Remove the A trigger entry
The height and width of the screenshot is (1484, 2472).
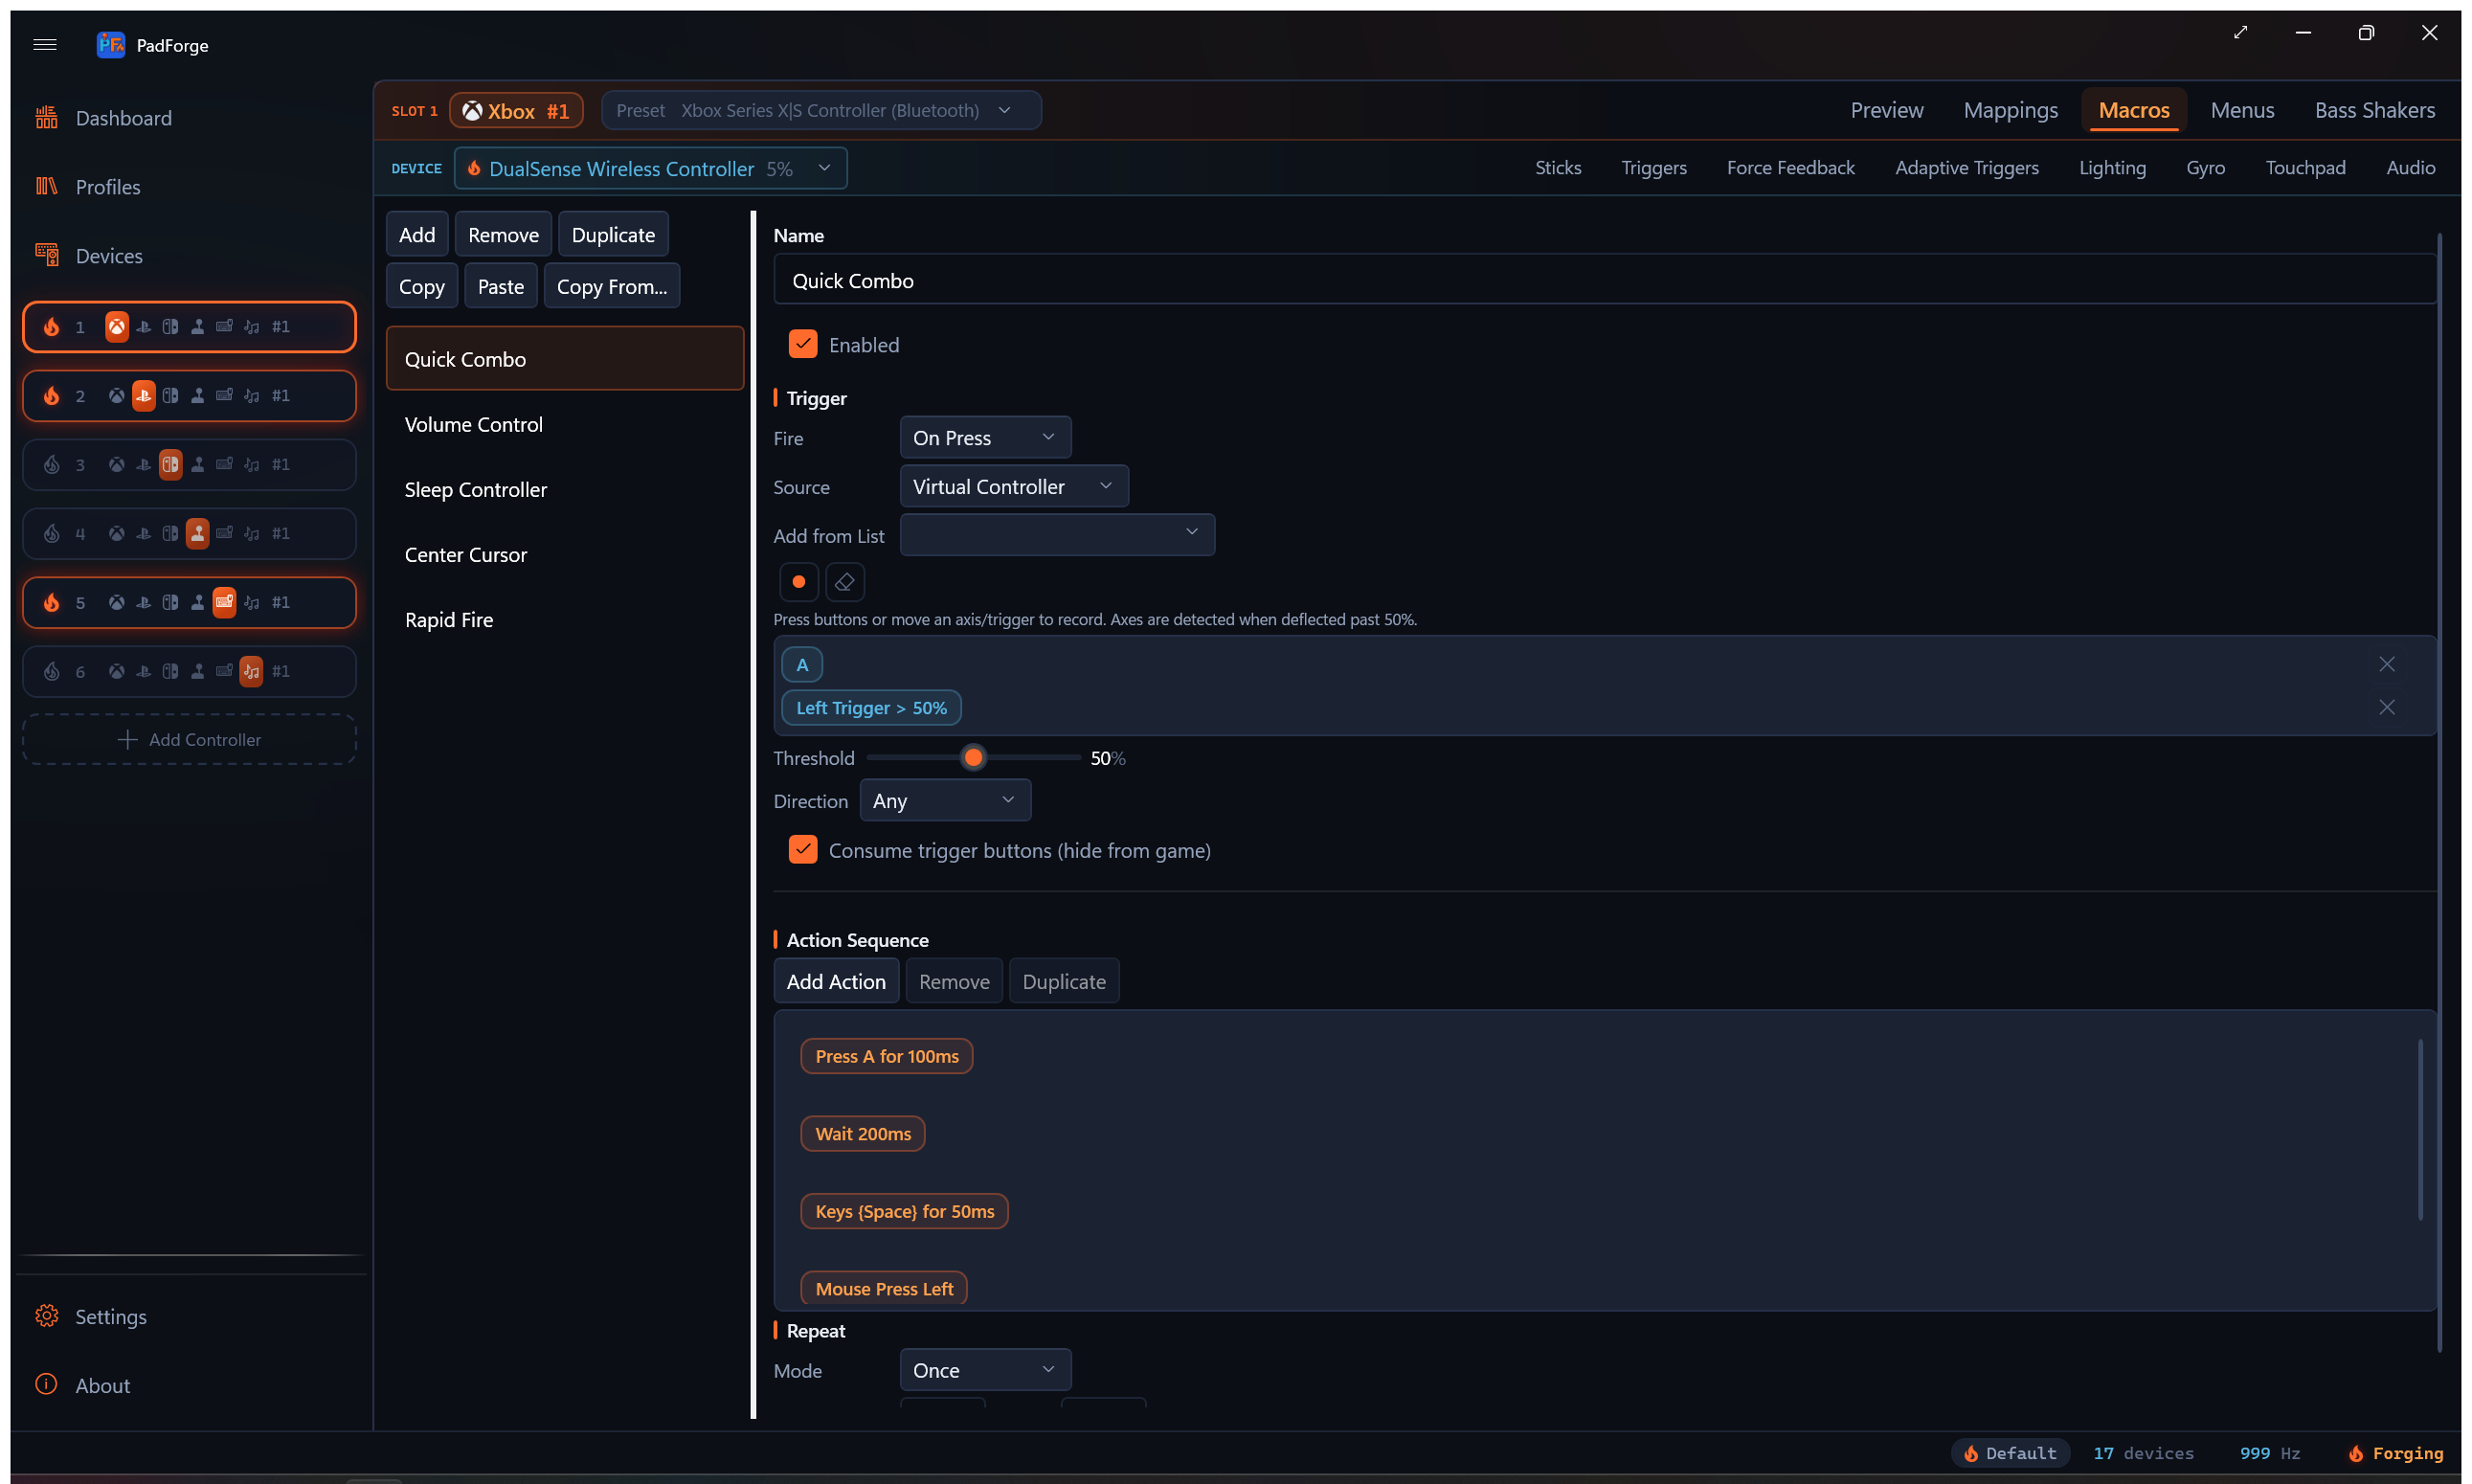point(2387,664)
